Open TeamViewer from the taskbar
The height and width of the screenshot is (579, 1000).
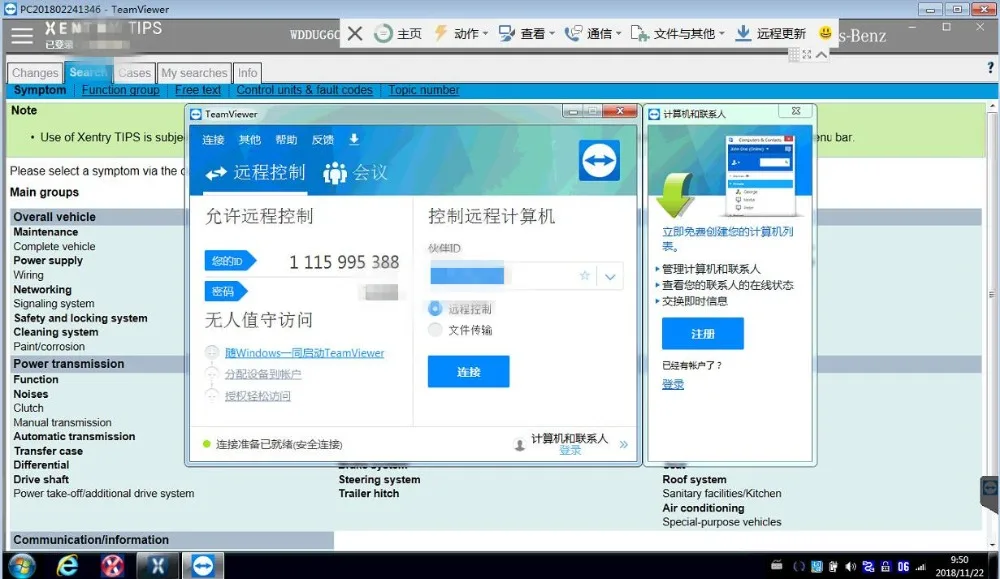point(202,566)
